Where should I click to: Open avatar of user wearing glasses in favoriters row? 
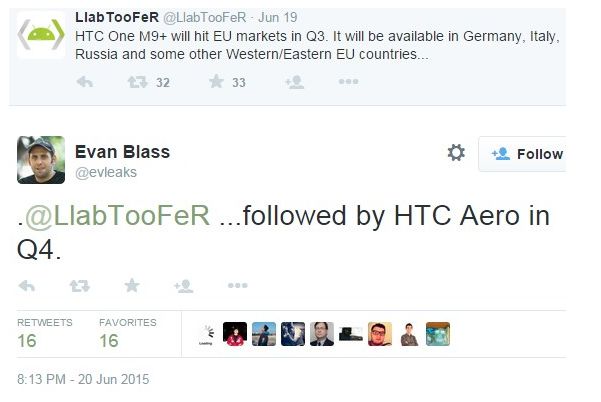[380, 334]
